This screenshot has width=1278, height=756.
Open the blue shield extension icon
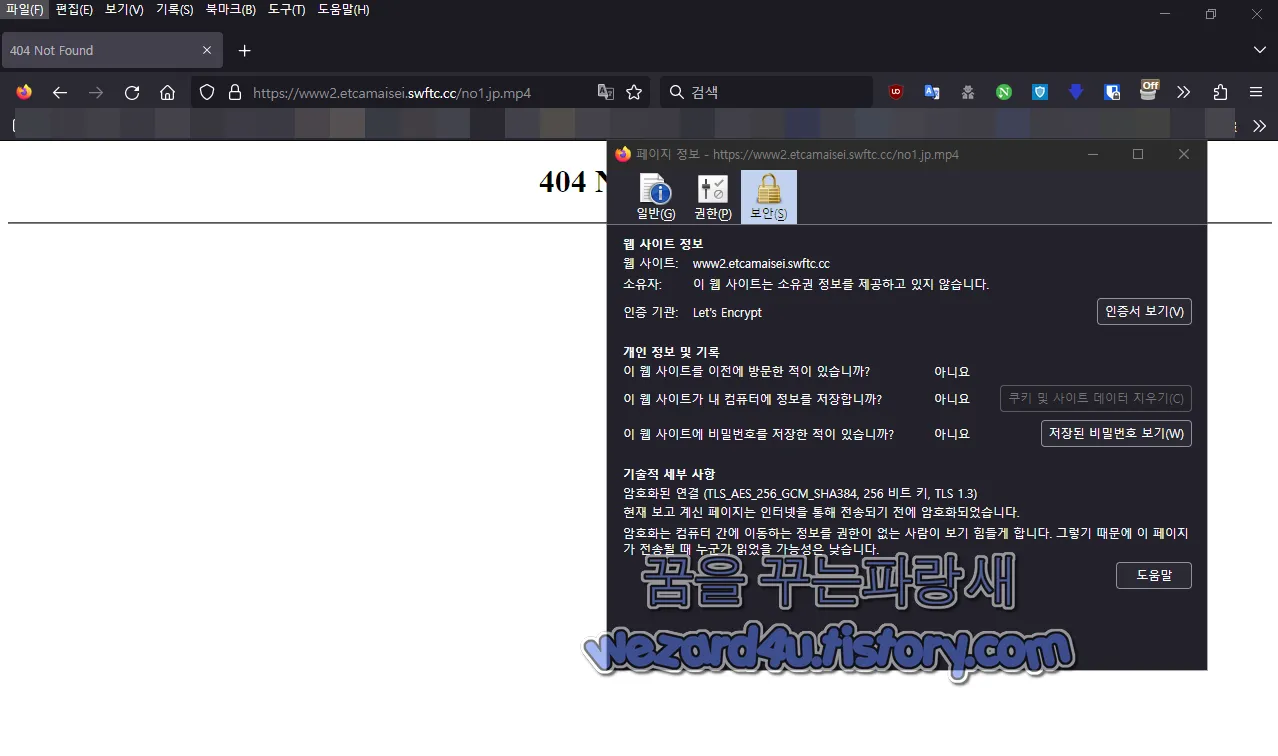[1040, 92]
